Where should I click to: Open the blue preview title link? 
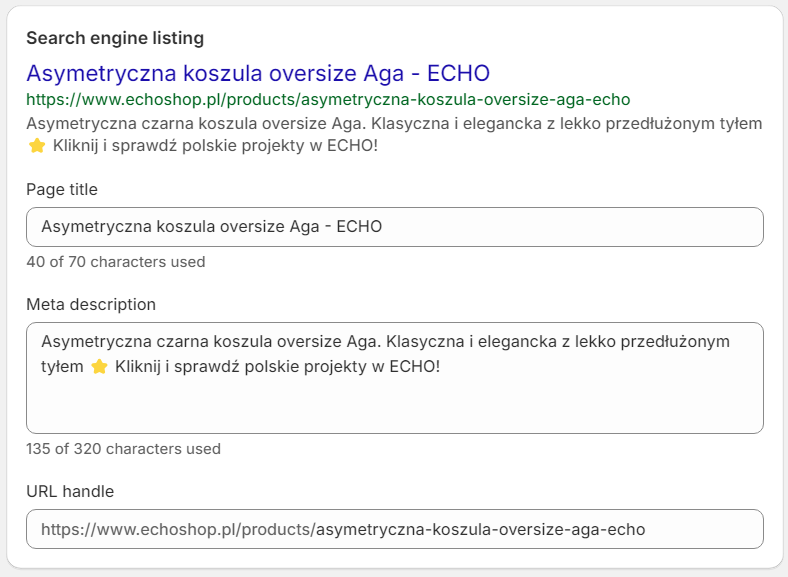tap(258, 73)
